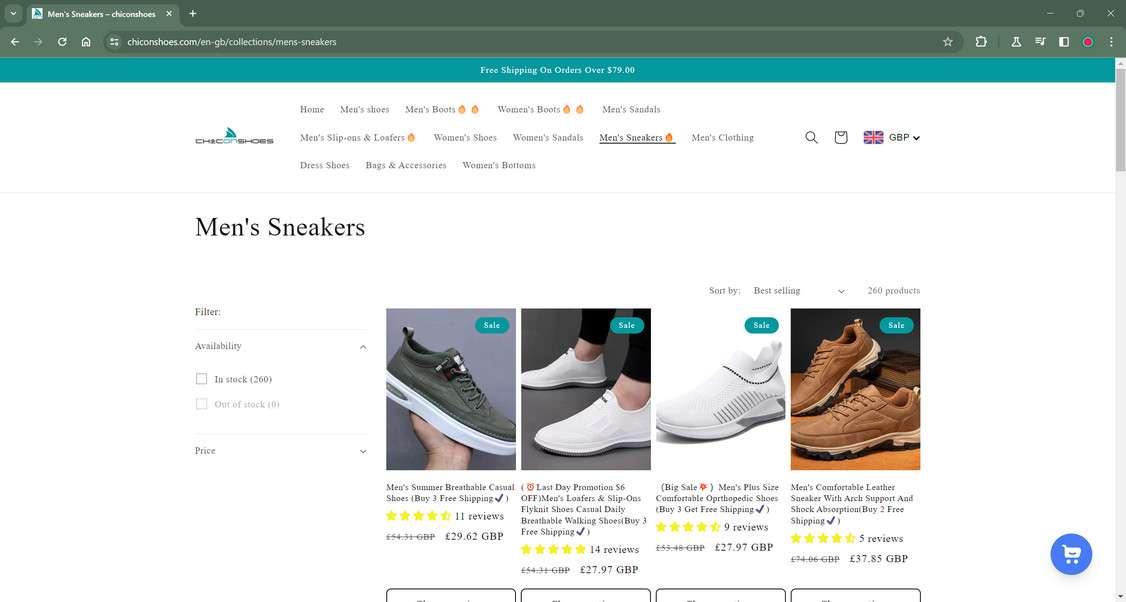Enable the In stock filter checkbox
Viewport: 1126px width, 602px height.
point(201,379)
